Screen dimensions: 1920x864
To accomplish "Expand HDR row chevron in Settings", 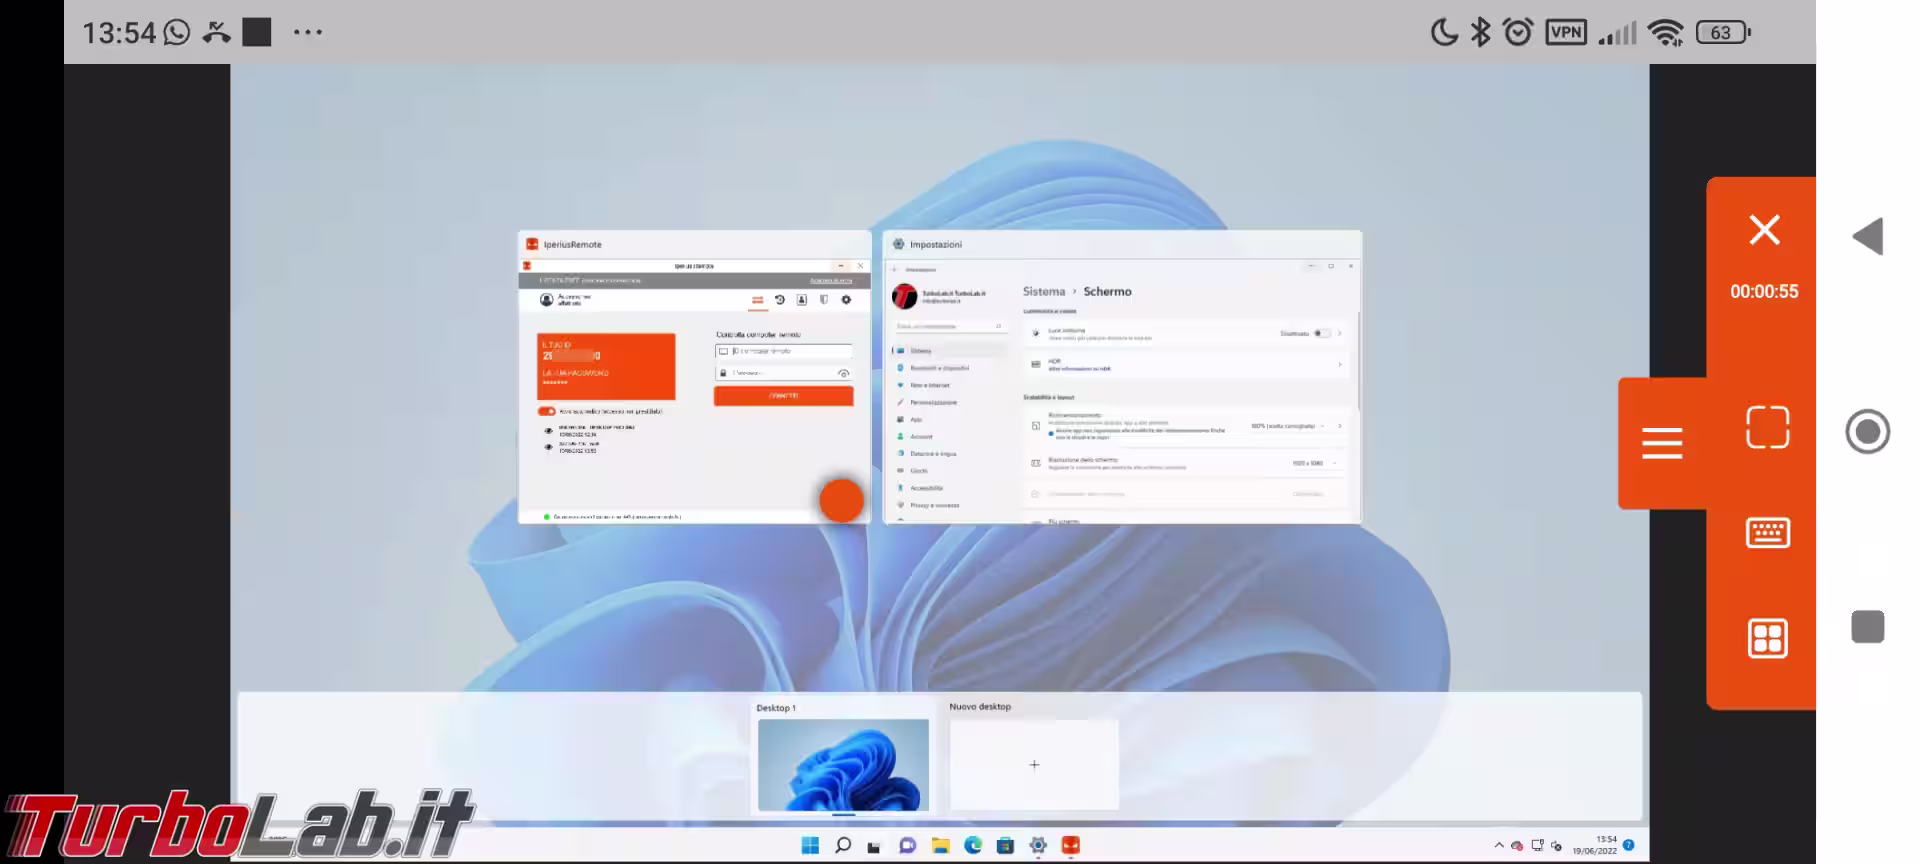I will tap(1340, 364).
